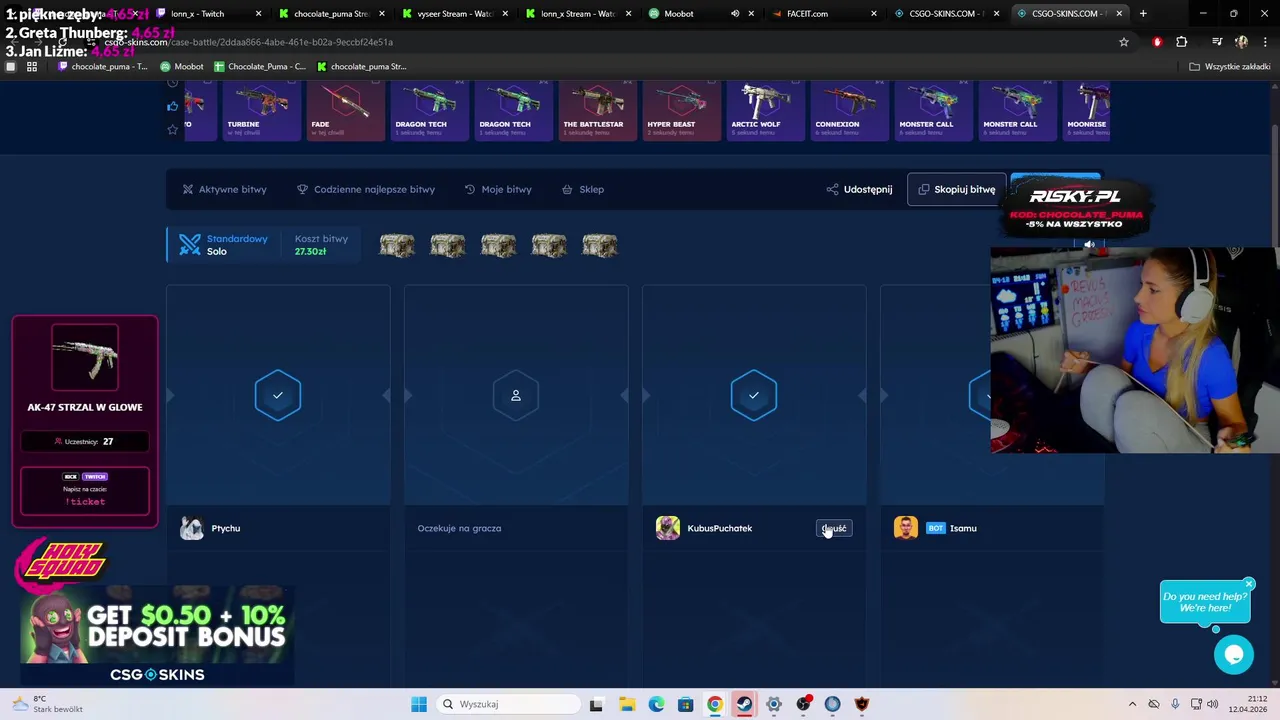Screen dimensions: 1280x720
Task: Click the Oczekuje na gracza text
Action: (x=459, y=528)
